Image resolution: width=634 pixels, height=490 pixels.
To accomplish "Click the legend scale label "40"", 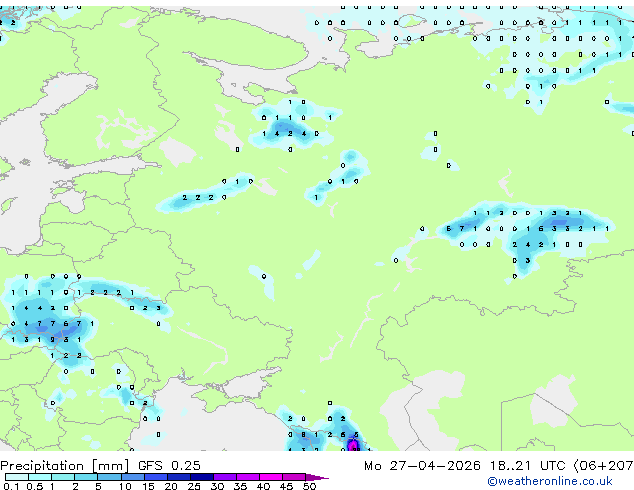I will (x=263, y=486).
